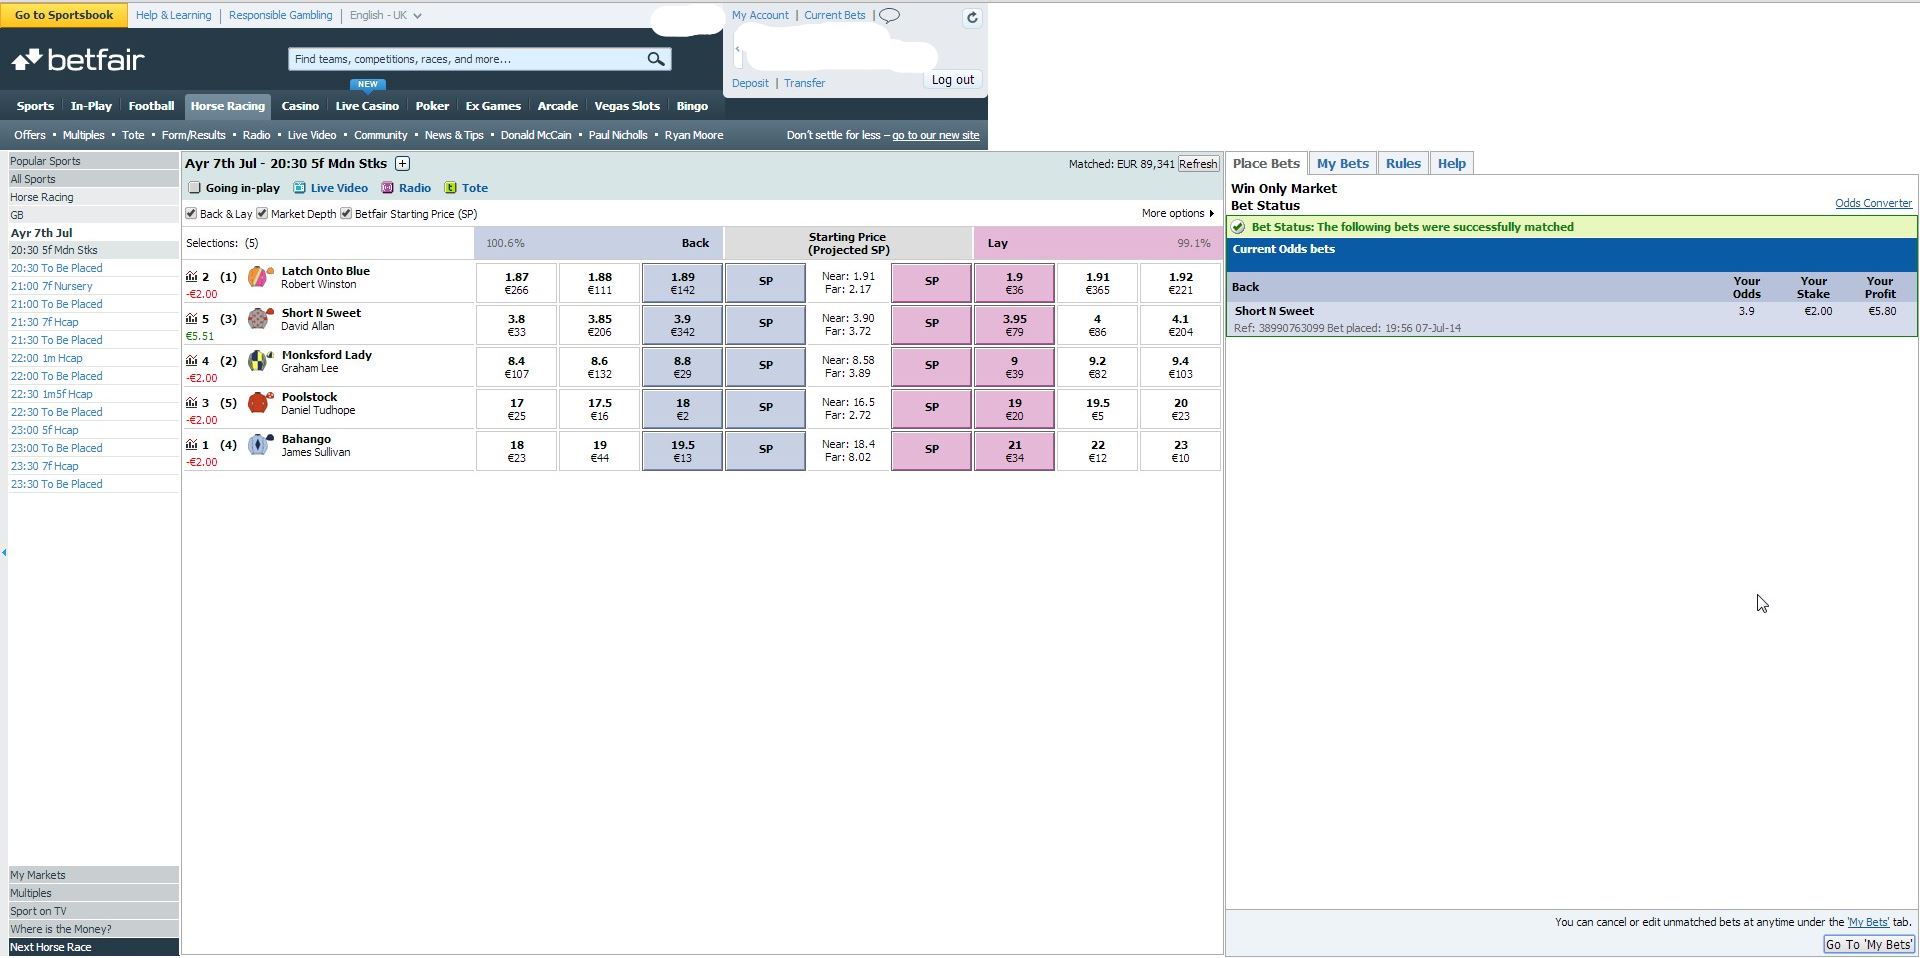Click the betfair logo

[x=78, y=60]
